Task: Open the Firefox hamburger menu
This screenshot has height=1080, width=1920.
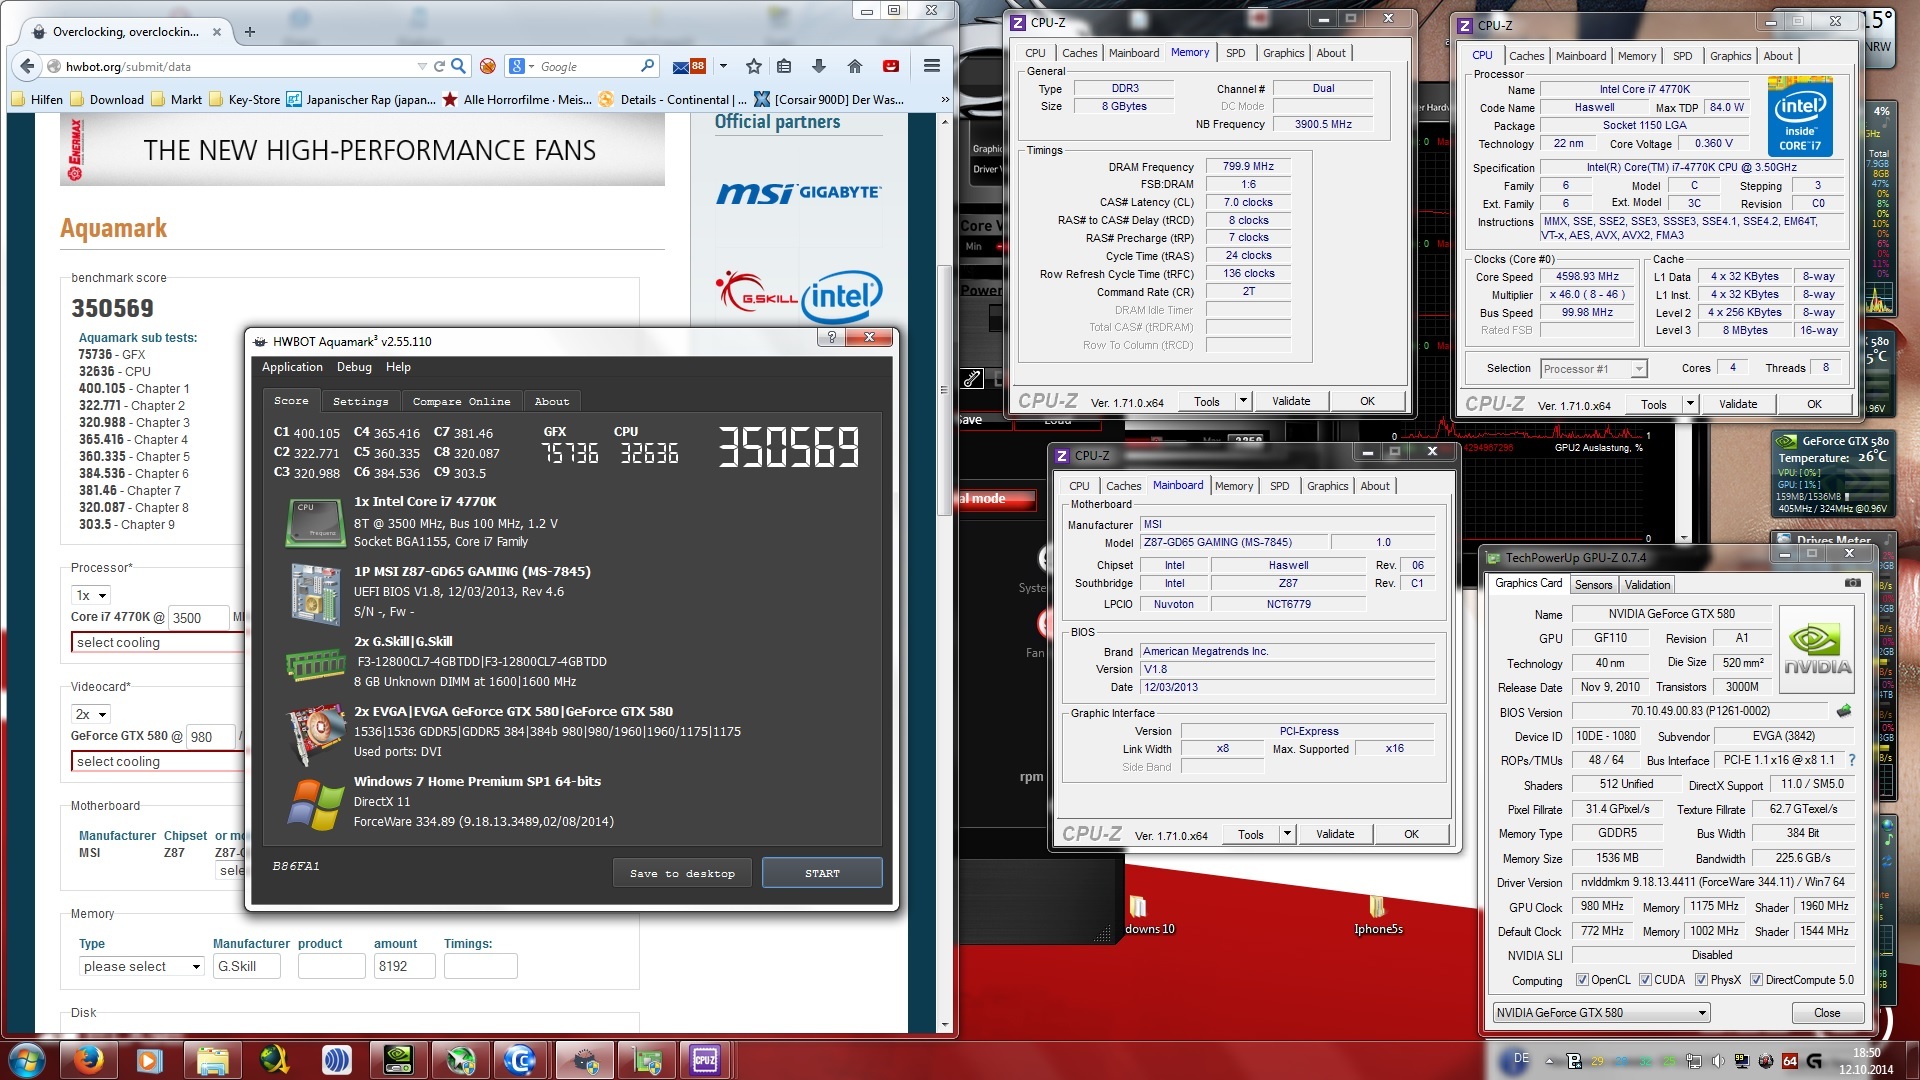Action: [931, 66]
